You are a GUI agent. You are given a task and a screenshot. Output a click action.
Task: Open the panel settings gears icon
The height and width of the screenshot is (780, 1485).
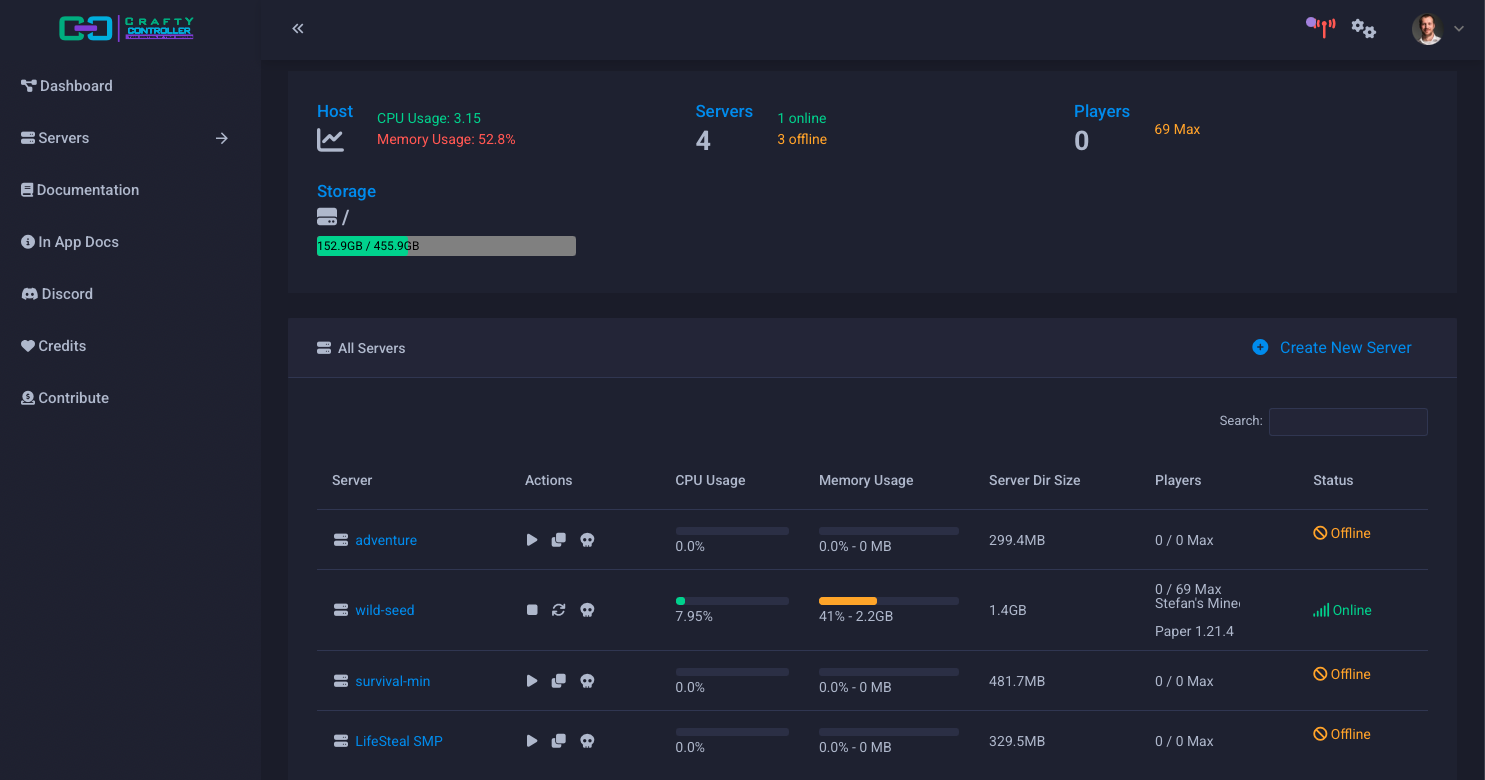(x=1363, y=29)
